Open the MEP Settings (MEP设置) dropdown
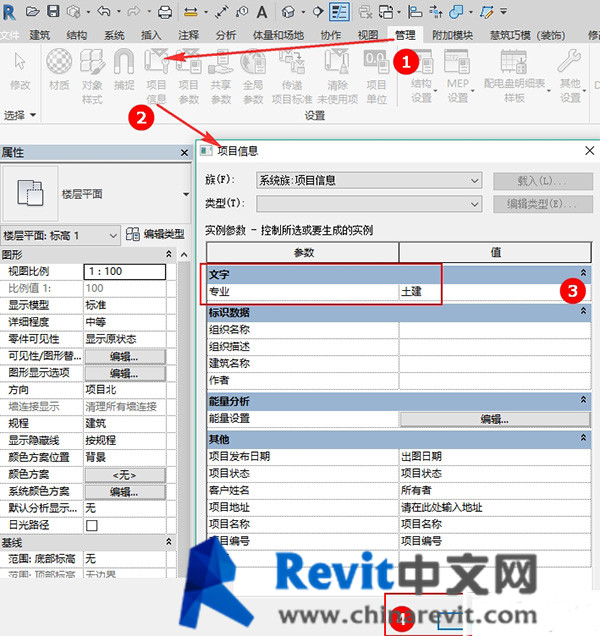The width and height of the screenshot is (600, 636). click(x=458, y=76)
